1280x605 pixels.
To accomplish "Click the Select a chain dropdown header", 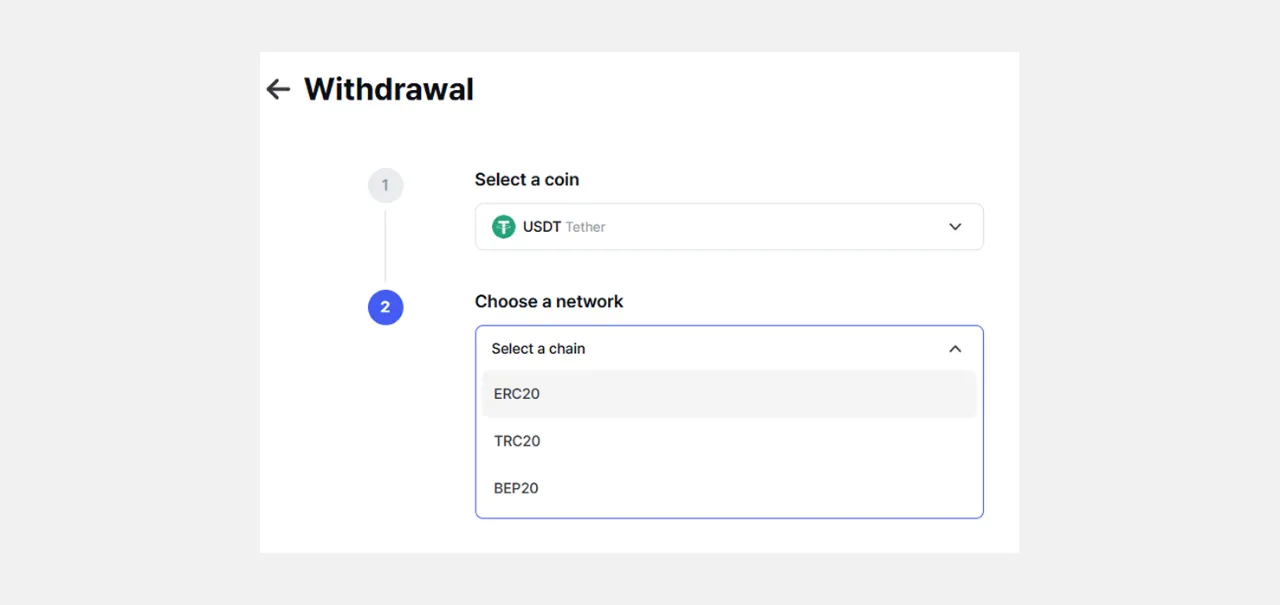I will point(728,349).
